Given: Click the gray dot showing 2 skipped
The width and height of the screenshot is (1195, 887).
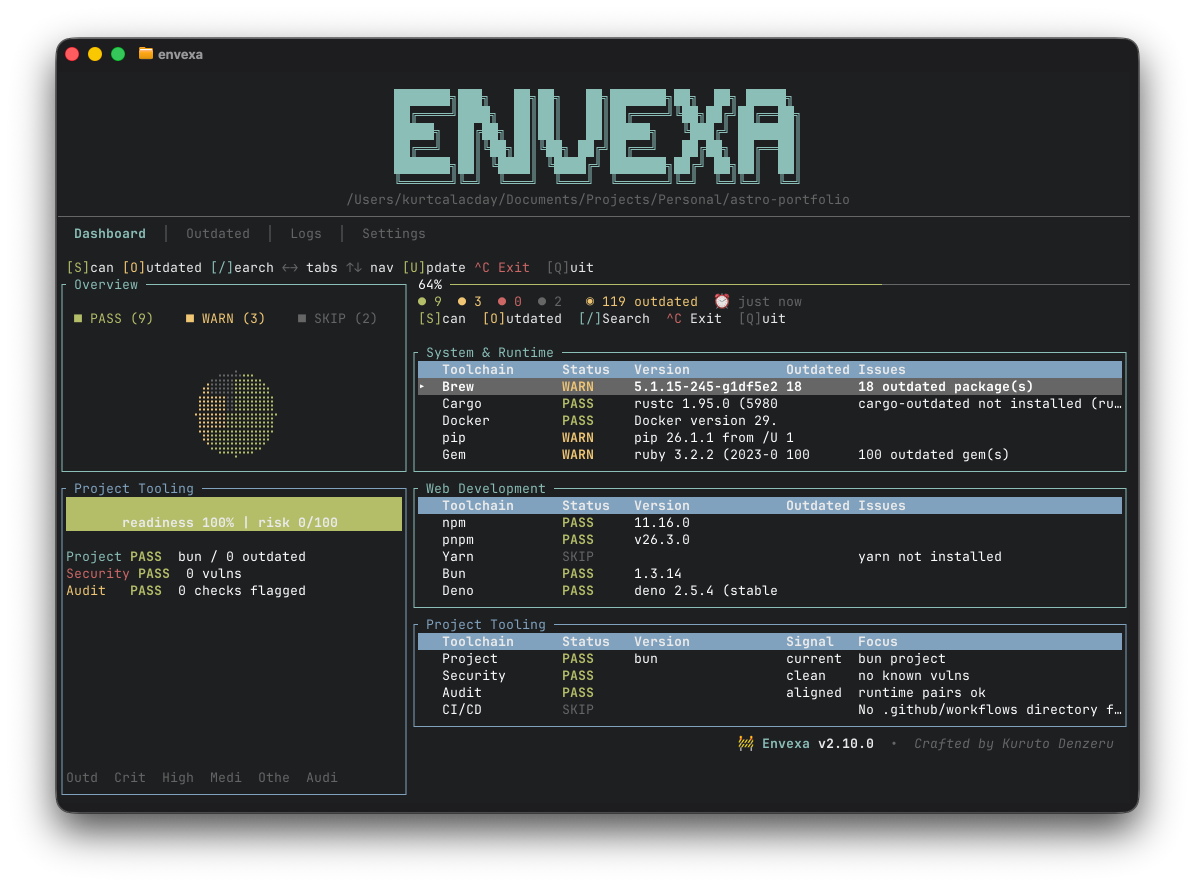Looking at the screenshot, I should pyautogui.click(x=542, y=302).
